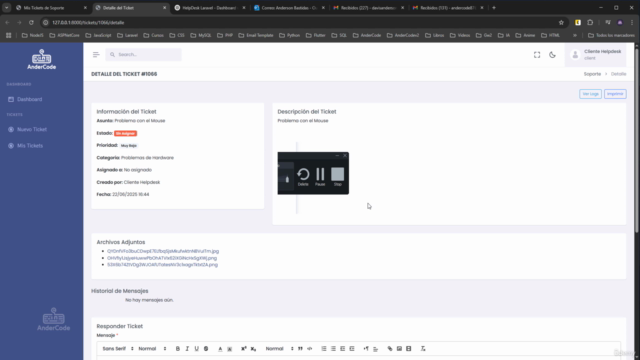Open the AnderCode bookmarks folder
This screenshot has width=640, height=360.
[367, 36]
